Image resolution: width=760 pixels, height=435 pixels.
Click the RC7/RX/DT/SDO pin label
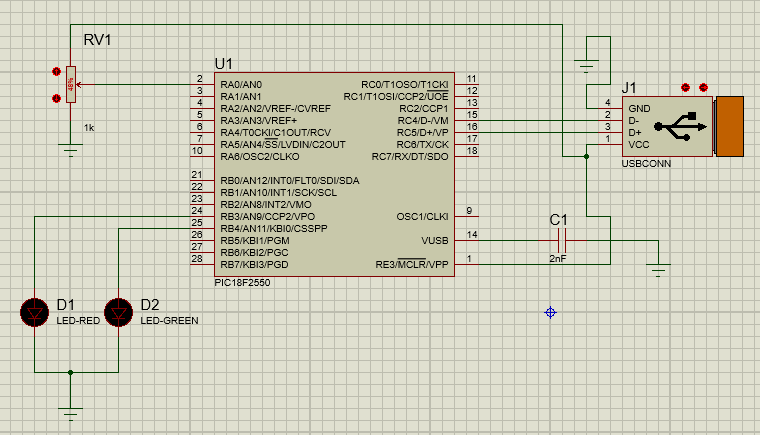(x=410, y=157)
